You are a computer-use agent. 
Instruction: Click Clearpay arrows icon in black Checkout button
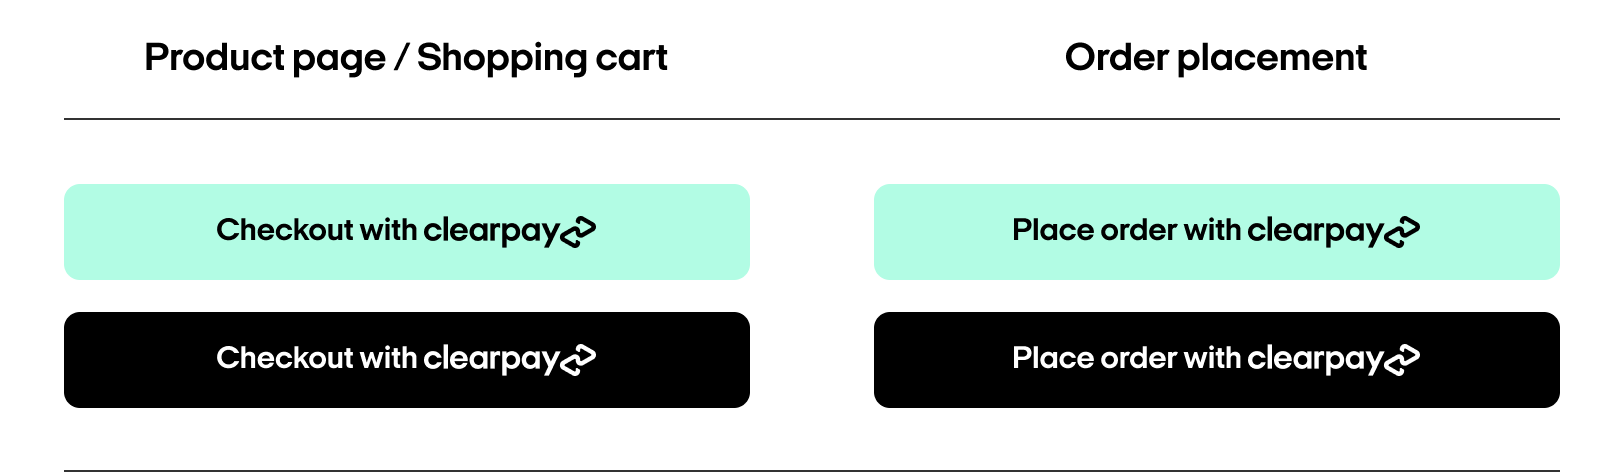[x=578, y=360]
